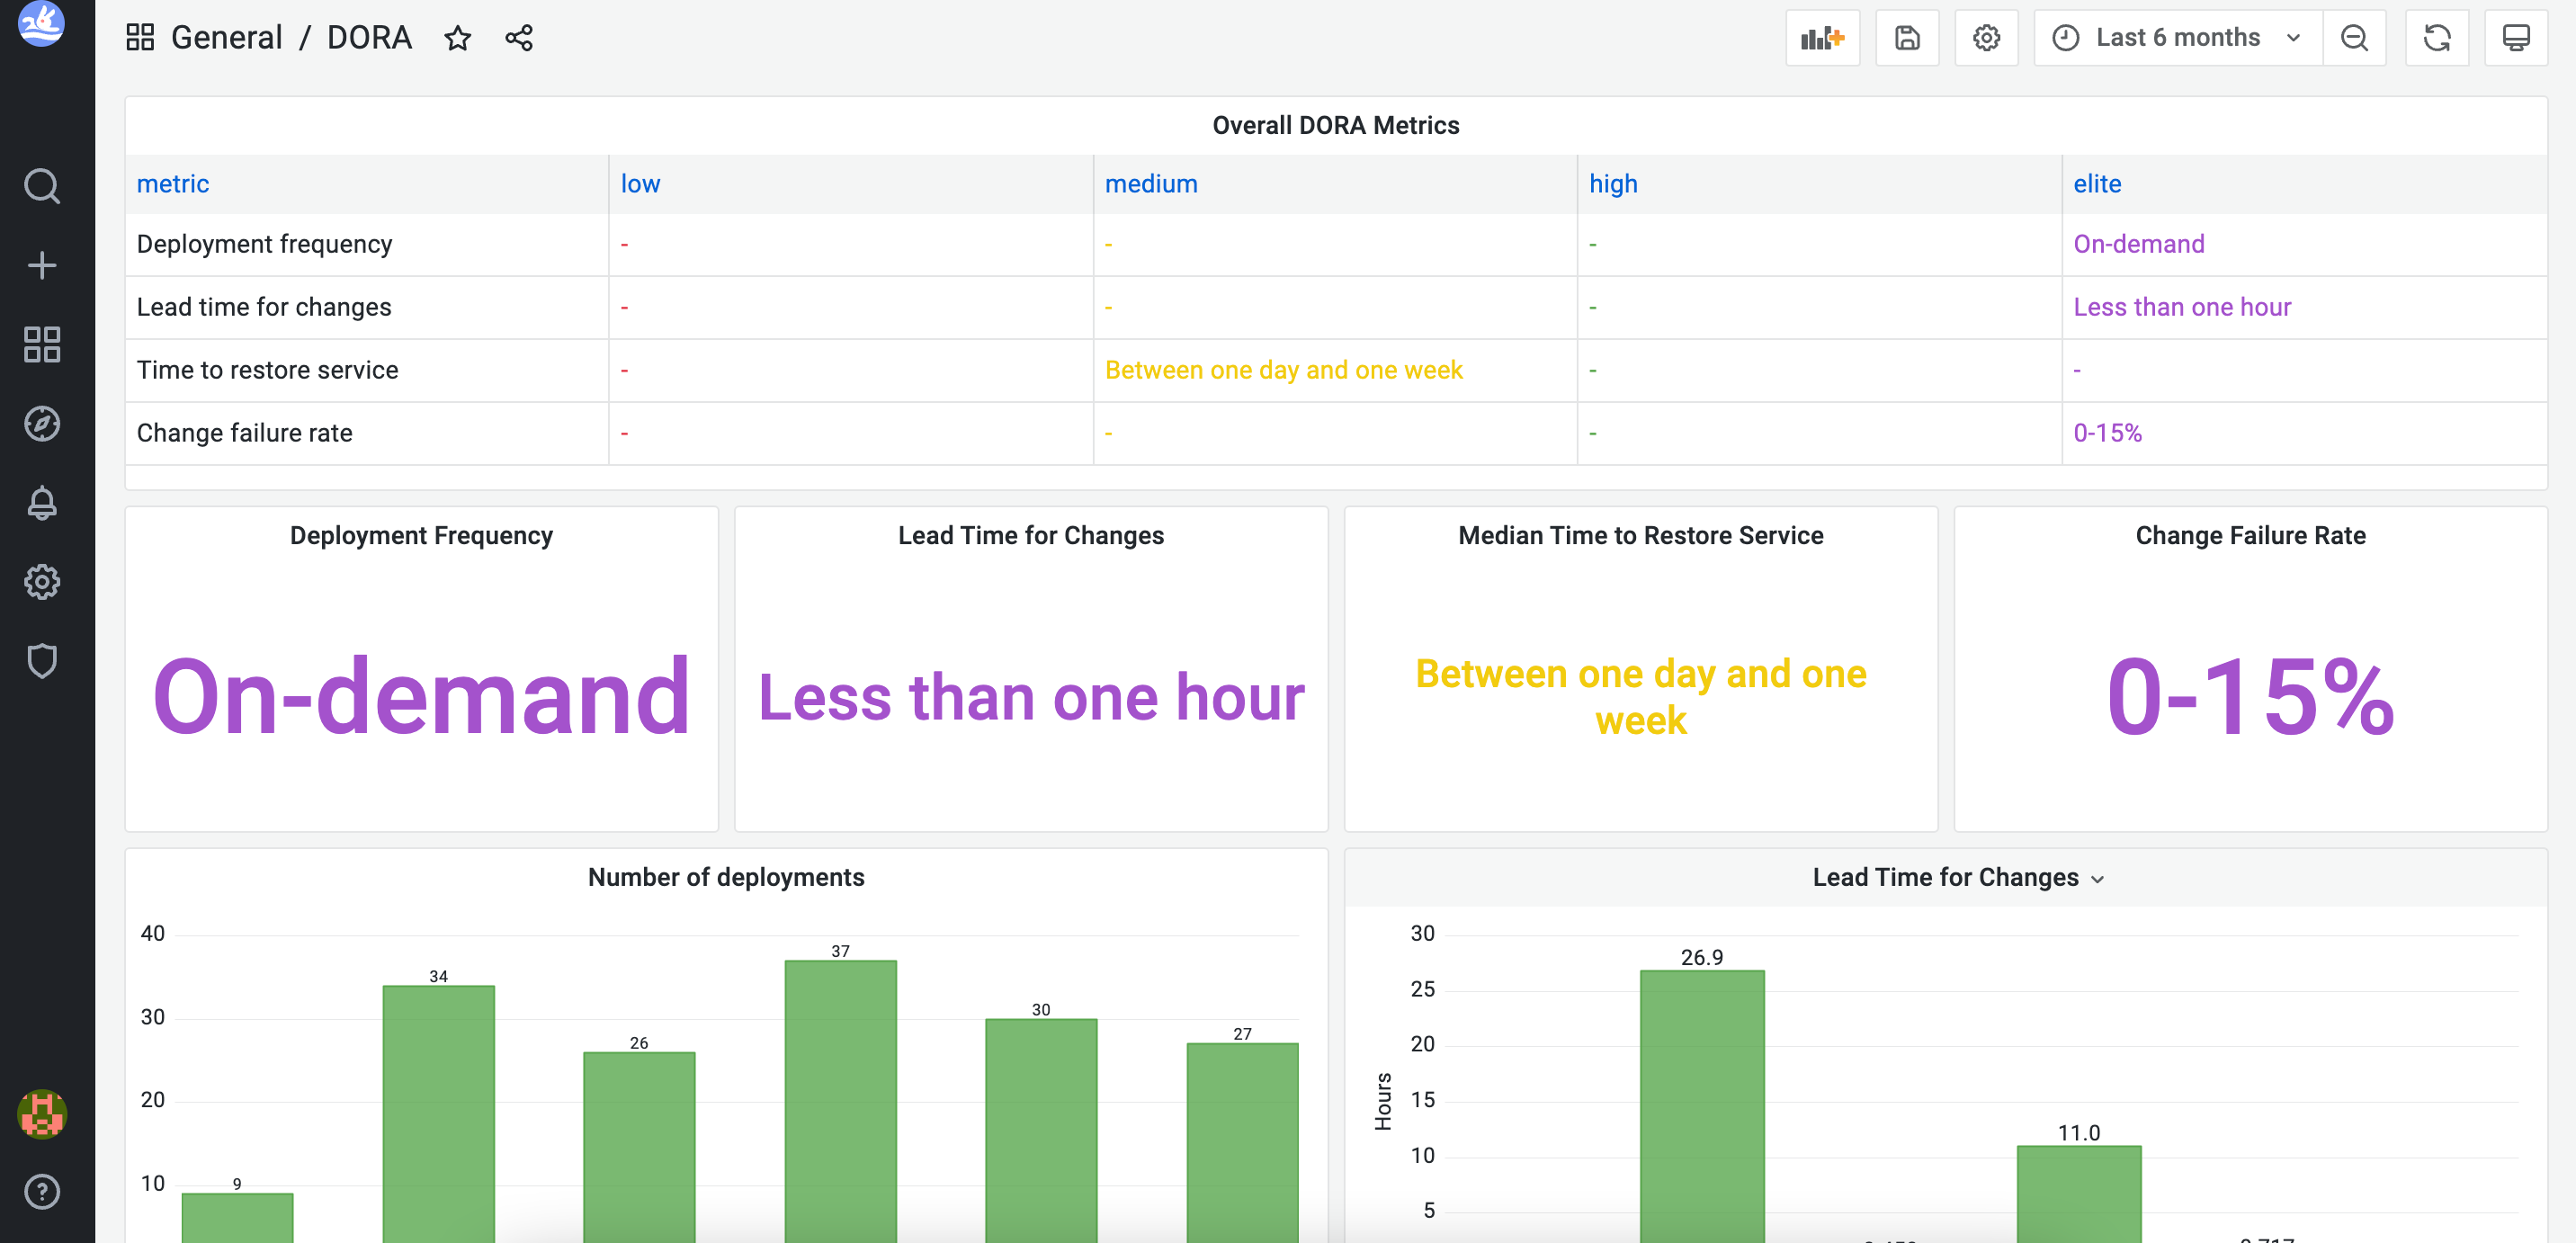Viewport: 2576px width, 1243px height.
Task: Cycle view mode with monitor icon
Action: click(2515, 38)
